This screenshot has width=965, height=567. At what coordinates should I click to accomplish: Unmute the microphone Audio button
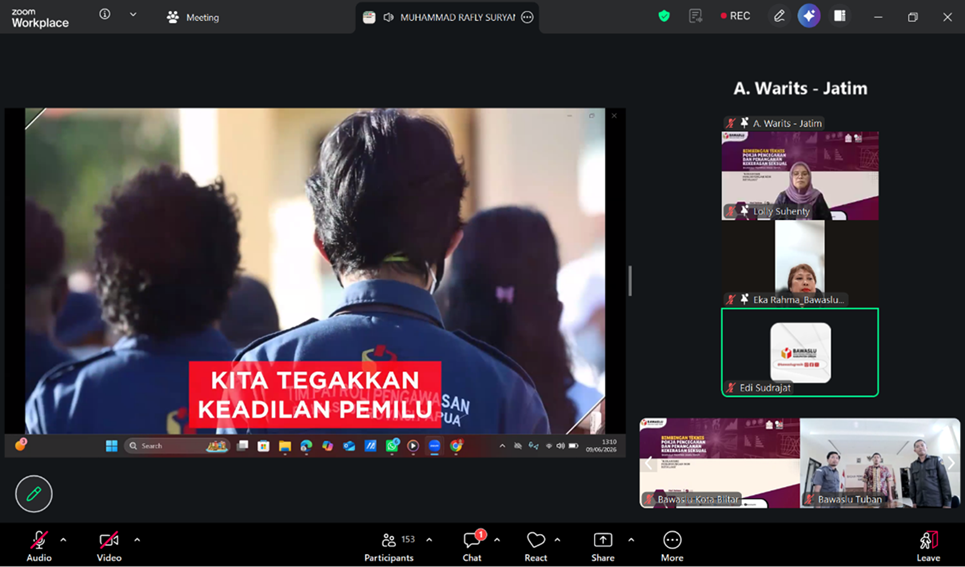39,546
